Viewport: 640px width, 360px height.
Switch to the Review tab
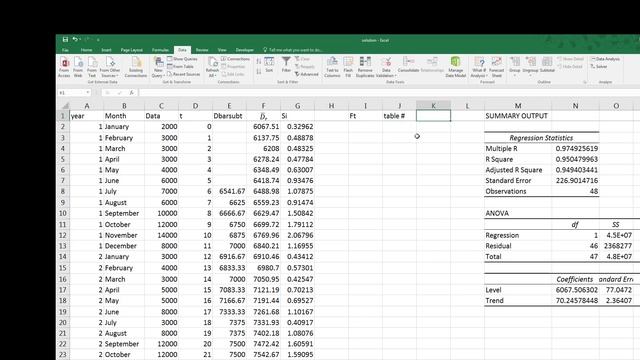(202, 50)
